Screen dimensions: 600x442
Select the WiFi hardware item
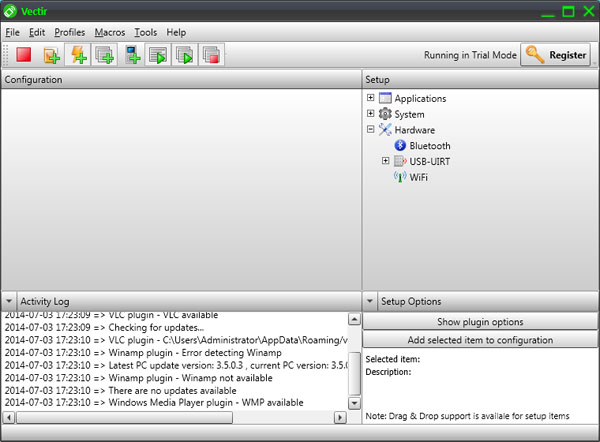(x=420, y=177)
